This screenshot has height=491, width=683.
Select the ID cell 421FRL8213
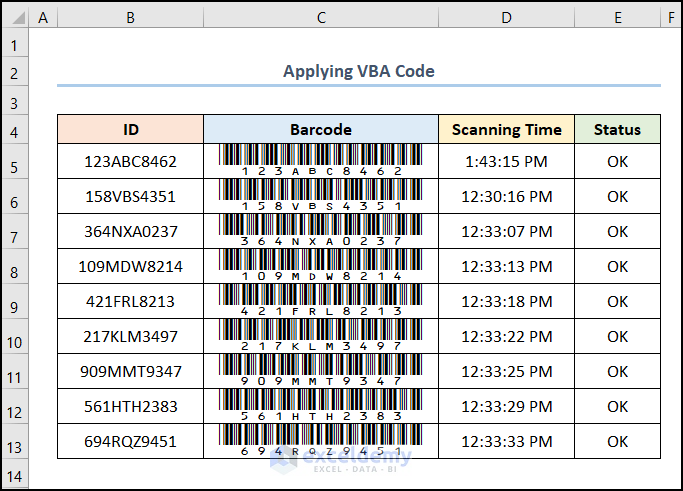131,301
